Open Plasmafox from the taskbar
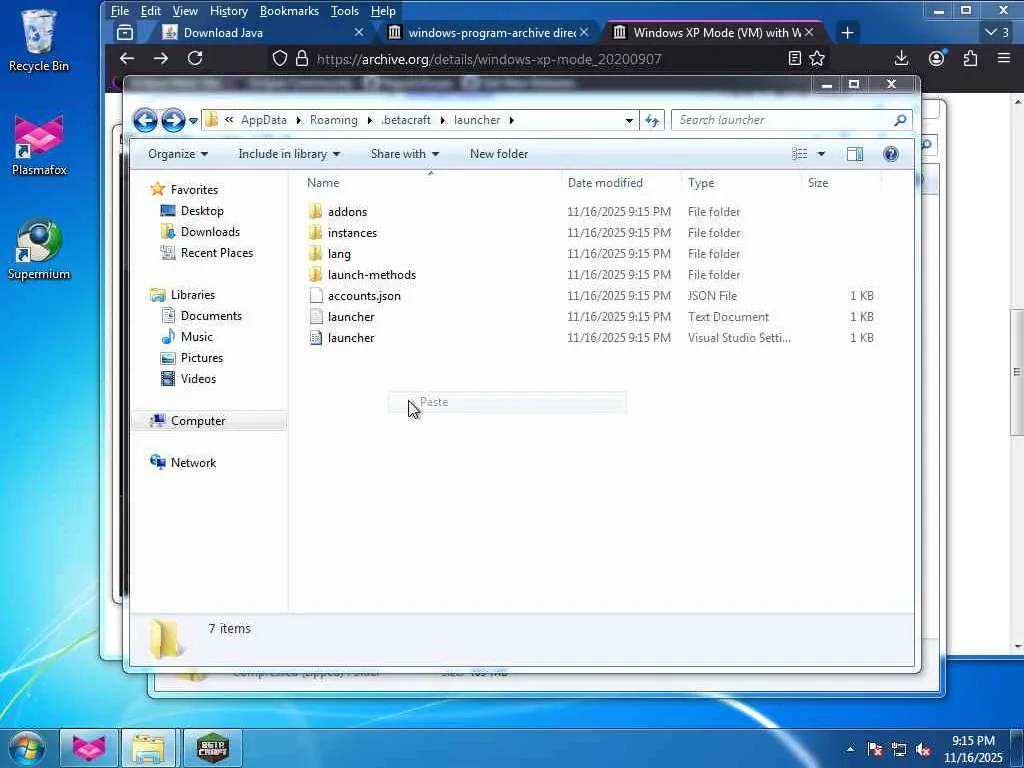The image size is (1024, 768). point(89,748)
